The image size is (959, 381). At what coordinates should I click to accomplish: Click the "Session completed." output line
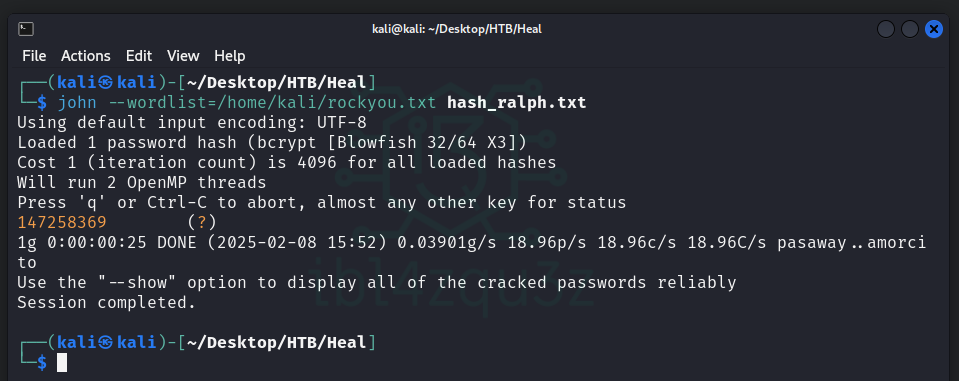click(x=106, y=302)
